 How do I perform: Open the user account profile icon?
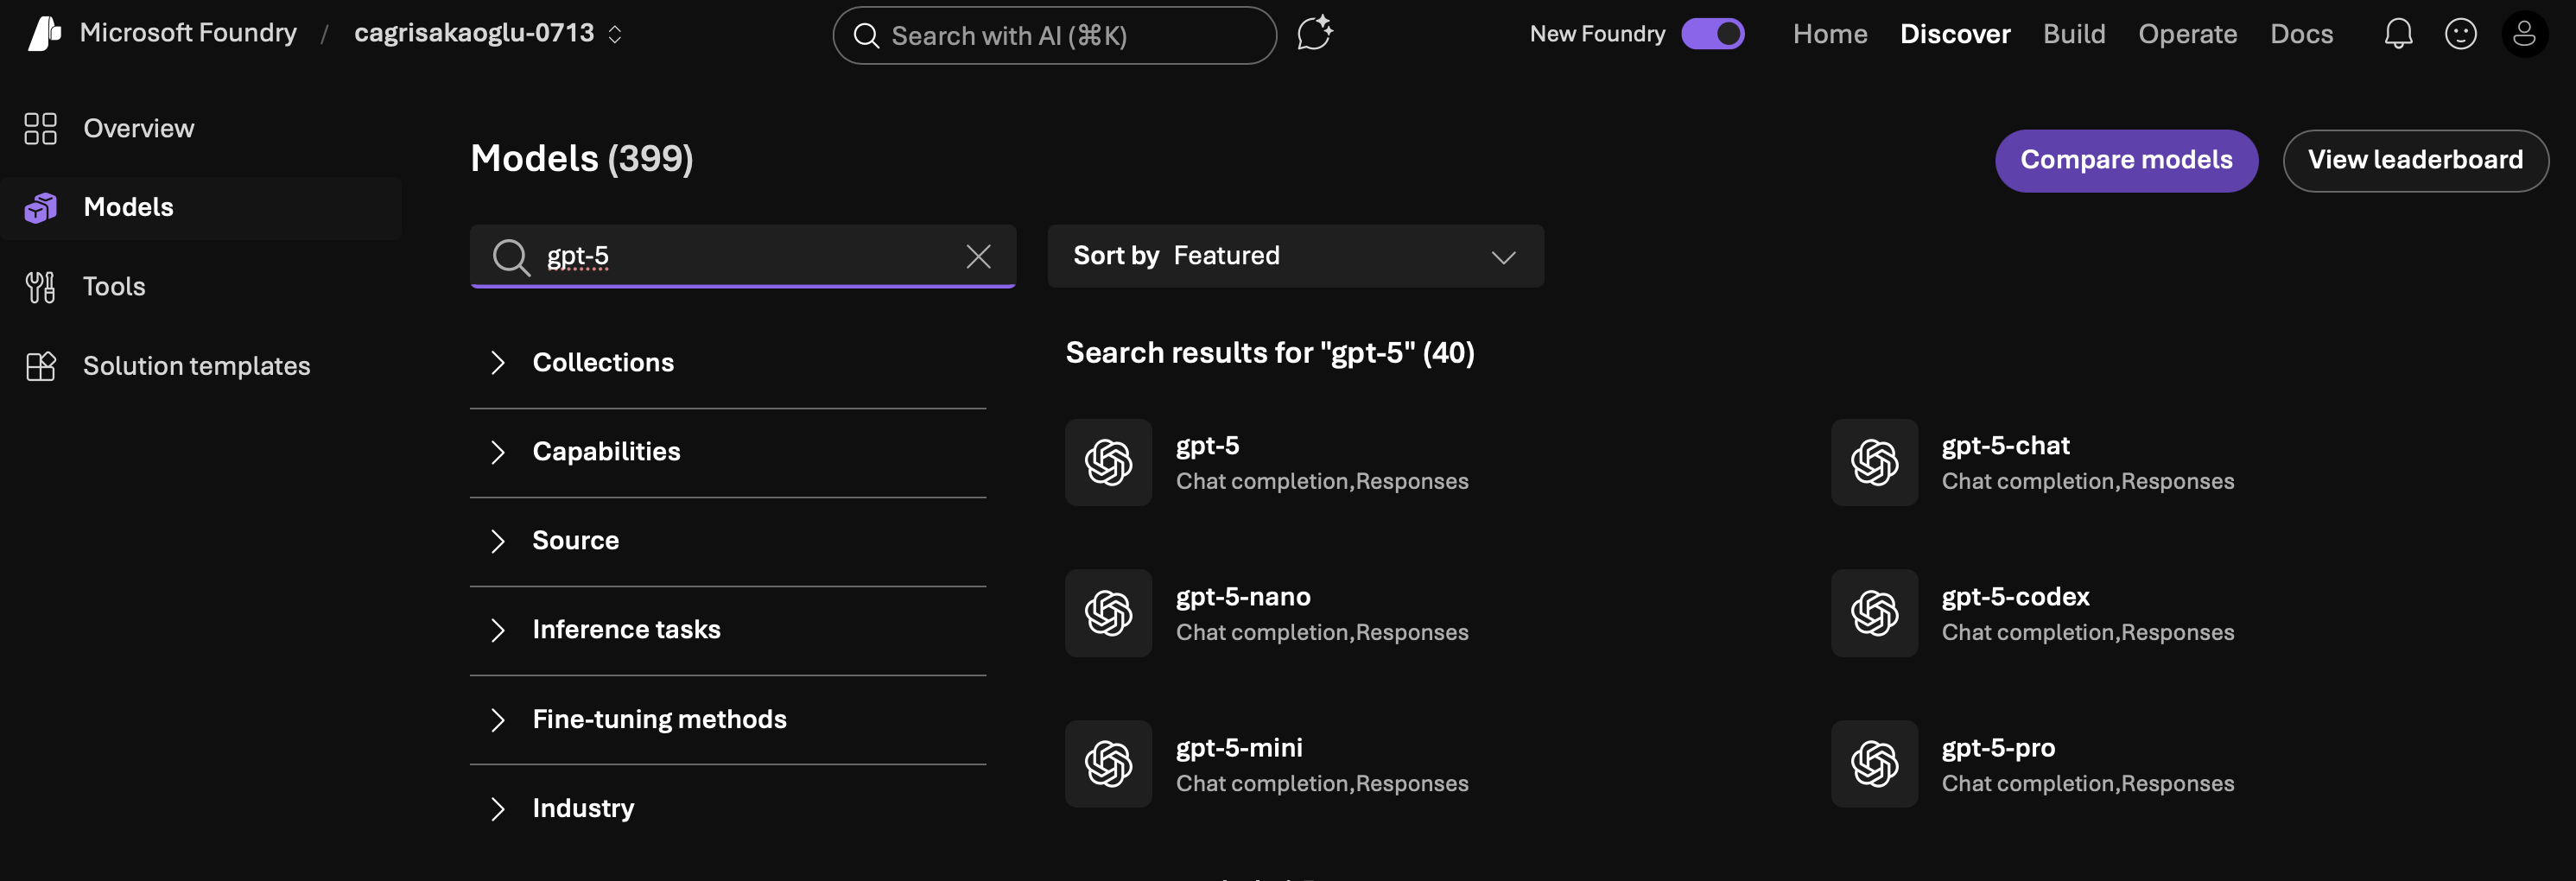coord(2526,33)
